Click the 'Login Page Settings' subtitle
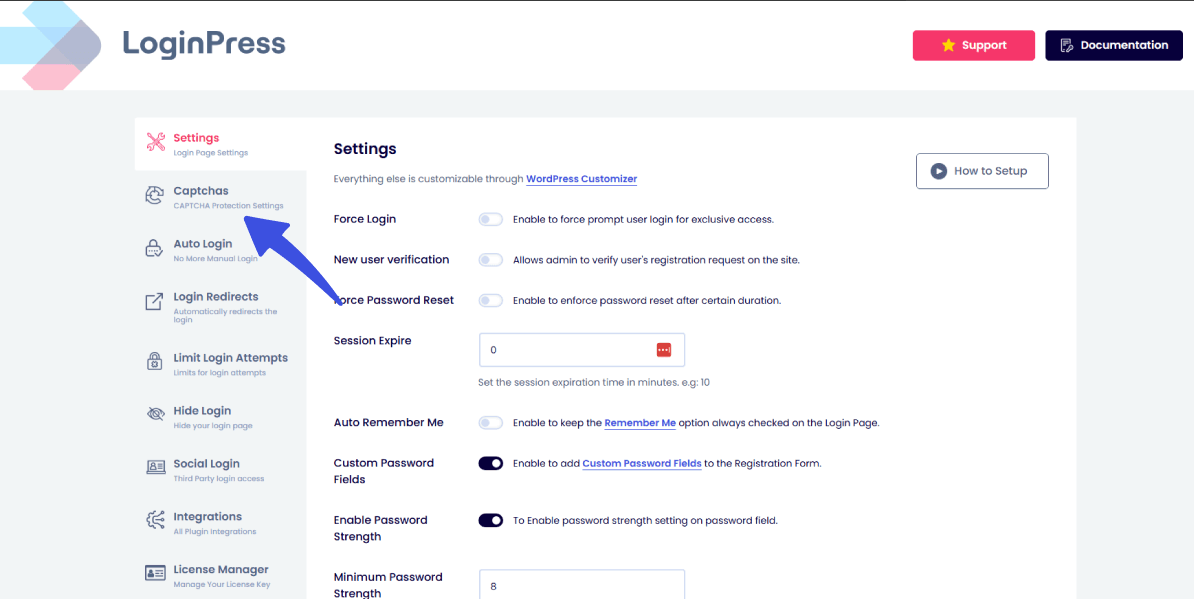Image resolution: width=1194 pixels, height=599 pixels. (x=211, y=153)
